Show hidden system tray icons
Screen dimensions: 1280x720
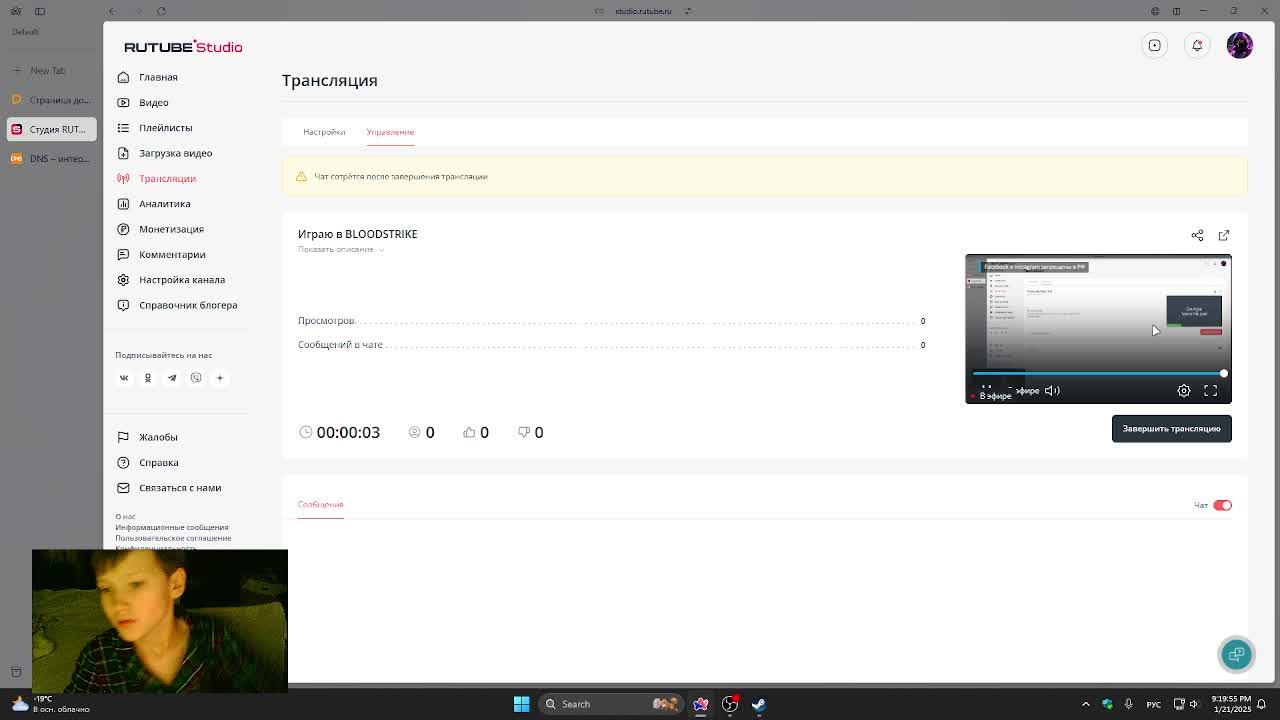click(1086, 704)
